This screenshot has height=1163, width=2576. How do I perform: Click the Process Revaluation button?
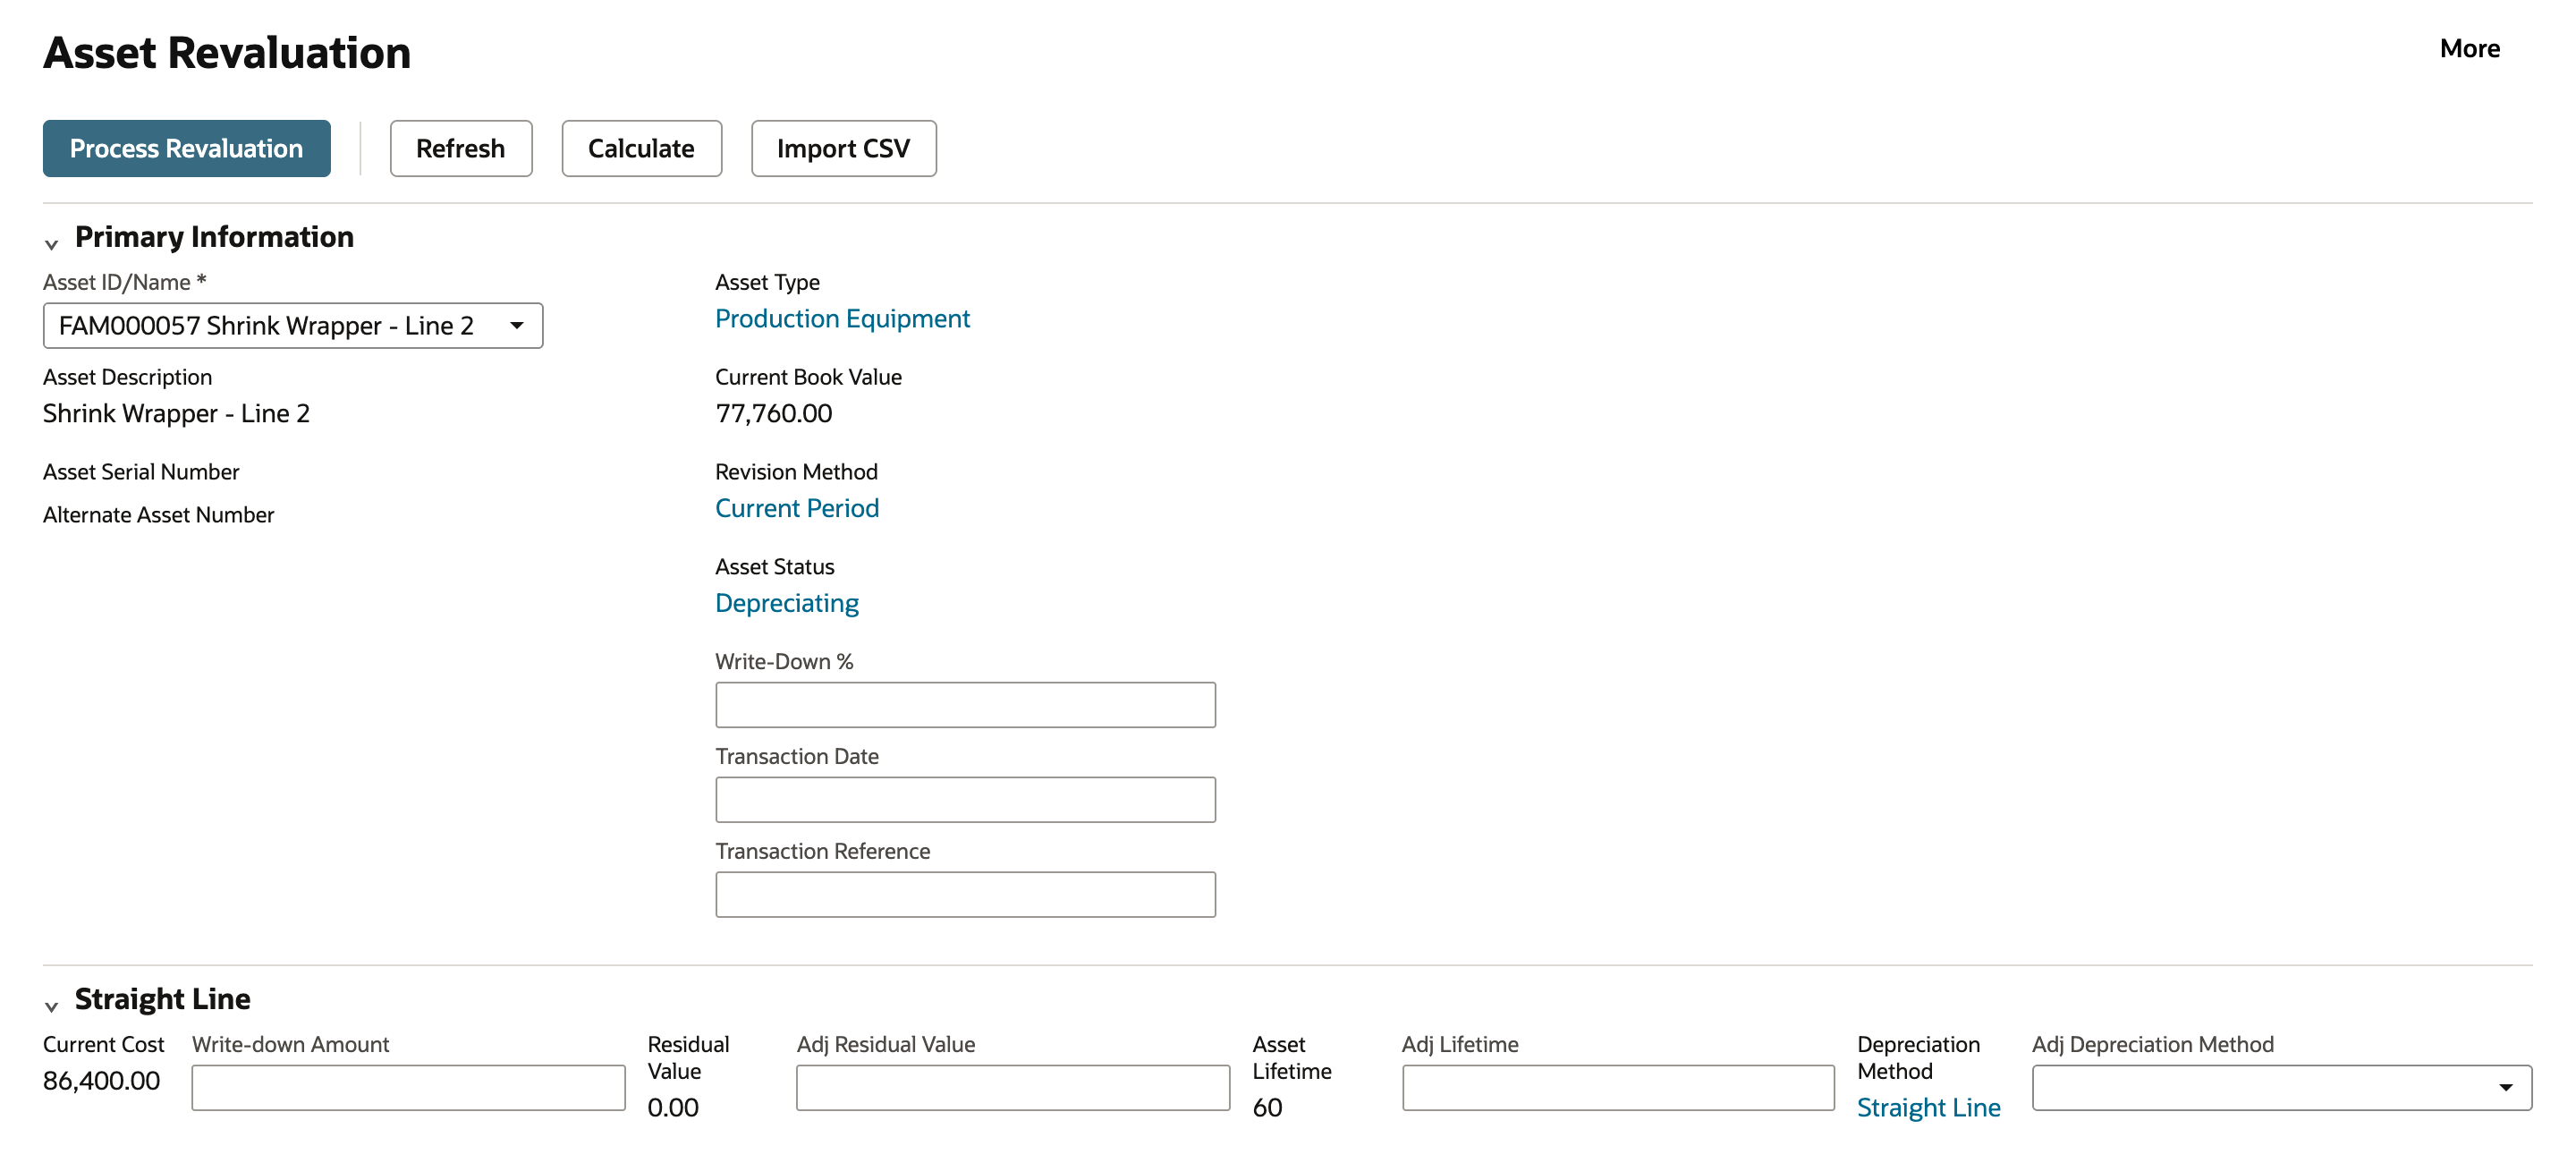click(x=186, y=148)
